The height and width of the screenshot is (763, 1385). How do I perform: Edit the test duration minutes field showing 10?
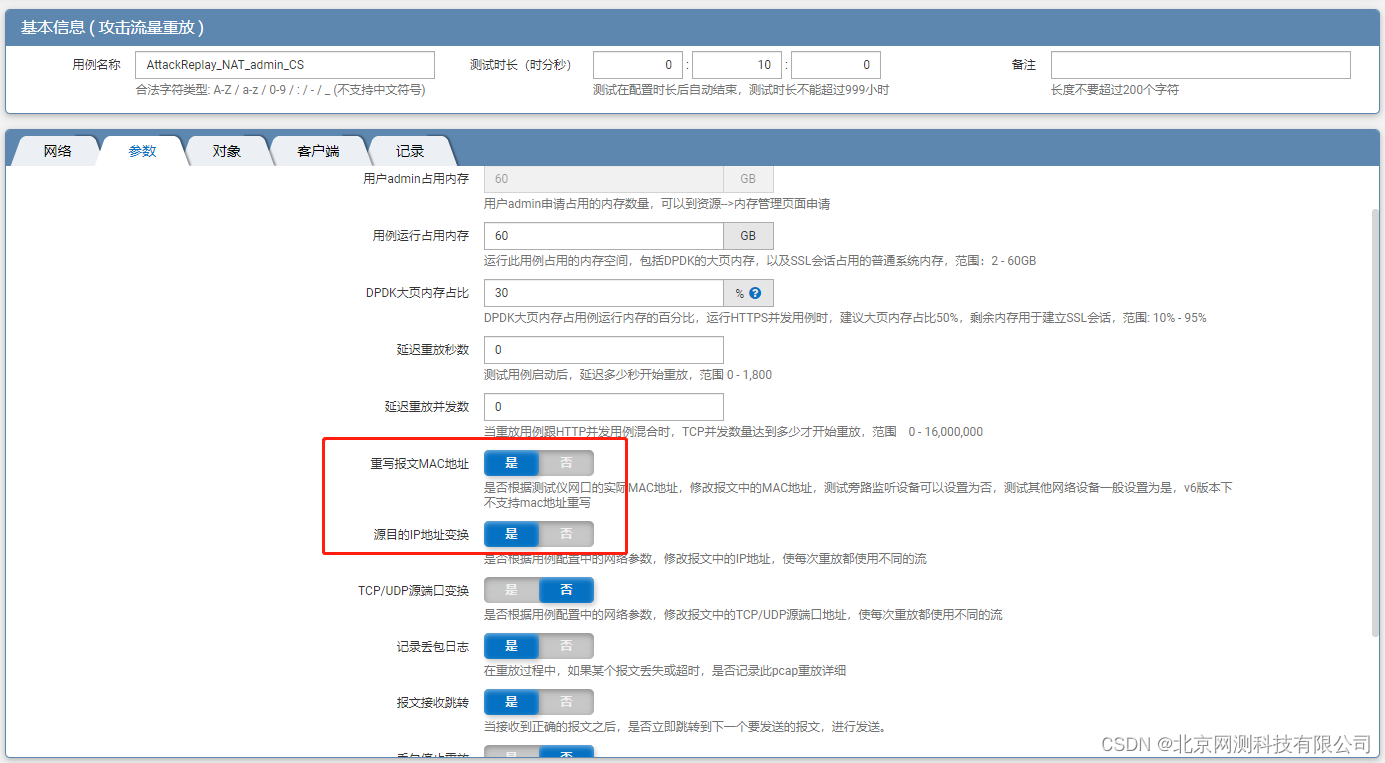tap(737, 65)
